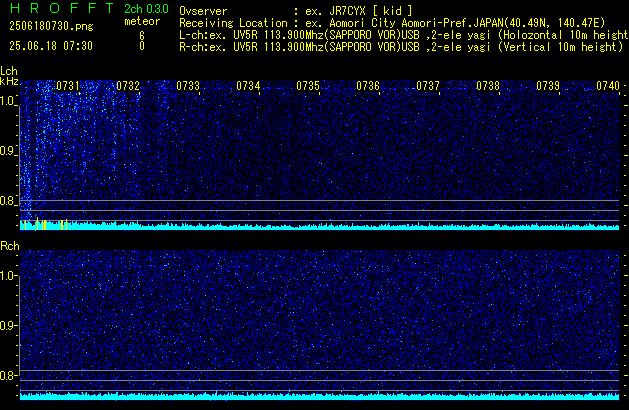Select the 0737 time marker

(x=428, y=86)
